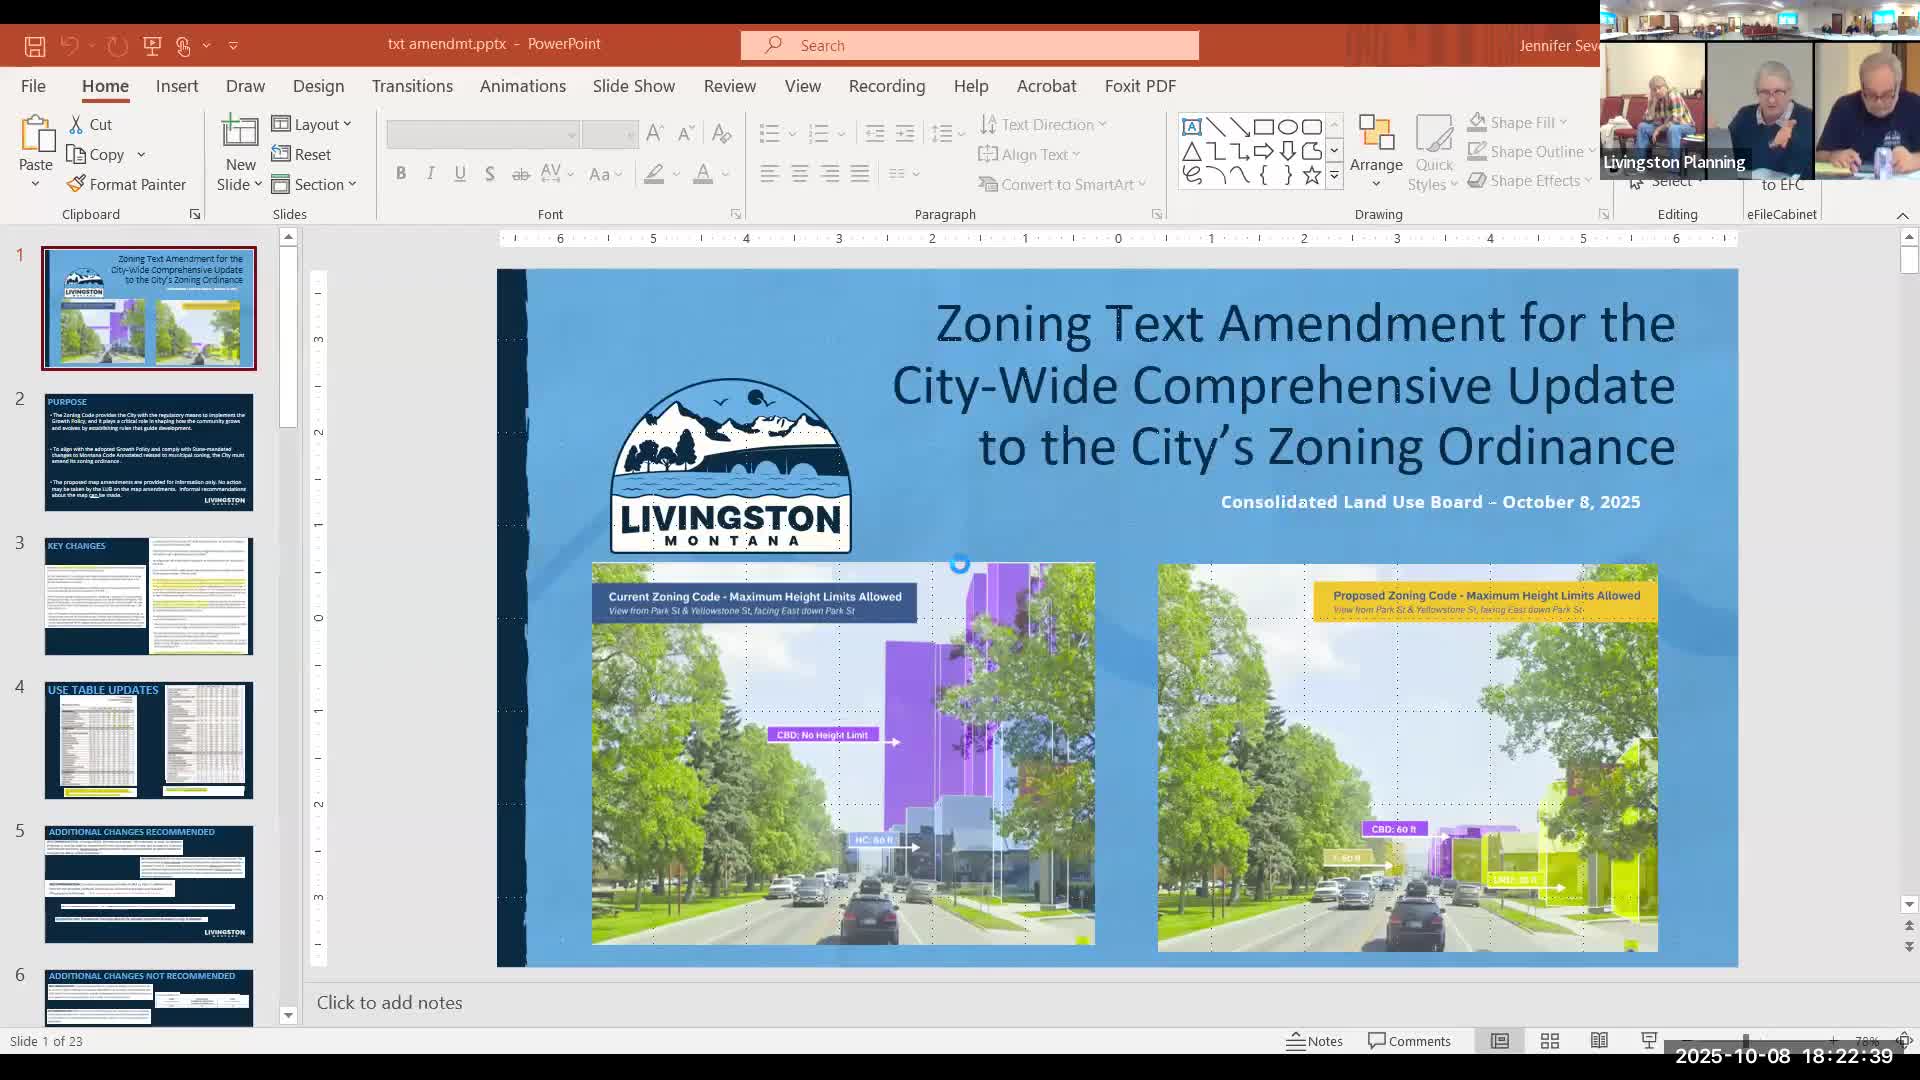Select the center text alignment icon

799,173
